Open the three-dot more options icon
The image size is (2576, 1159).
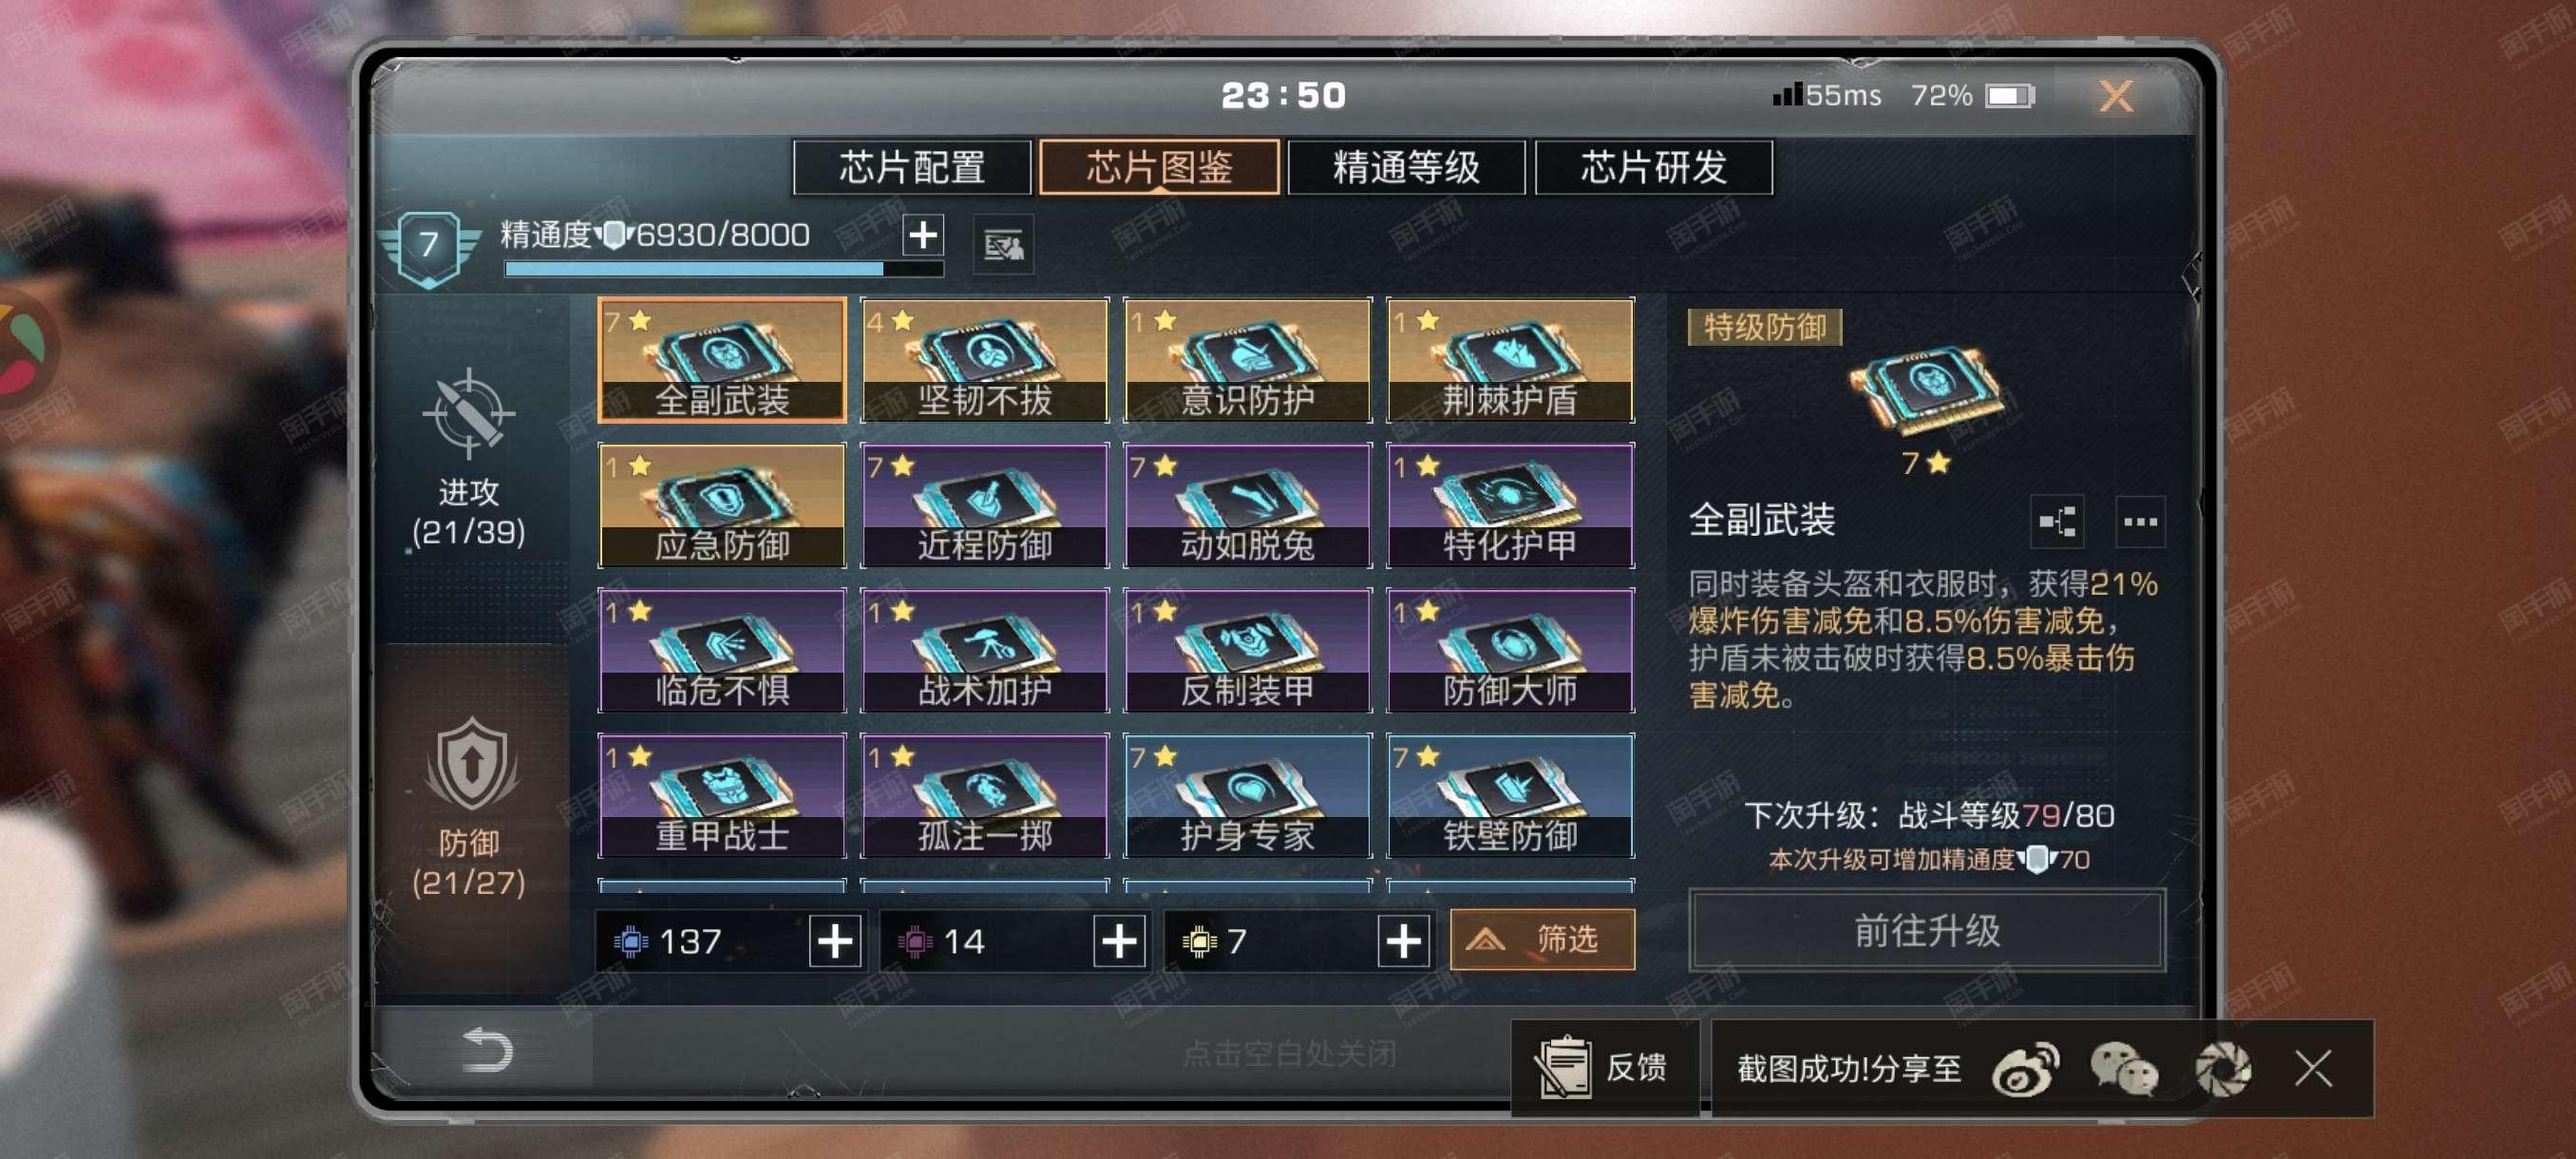tap(2139, 521)
